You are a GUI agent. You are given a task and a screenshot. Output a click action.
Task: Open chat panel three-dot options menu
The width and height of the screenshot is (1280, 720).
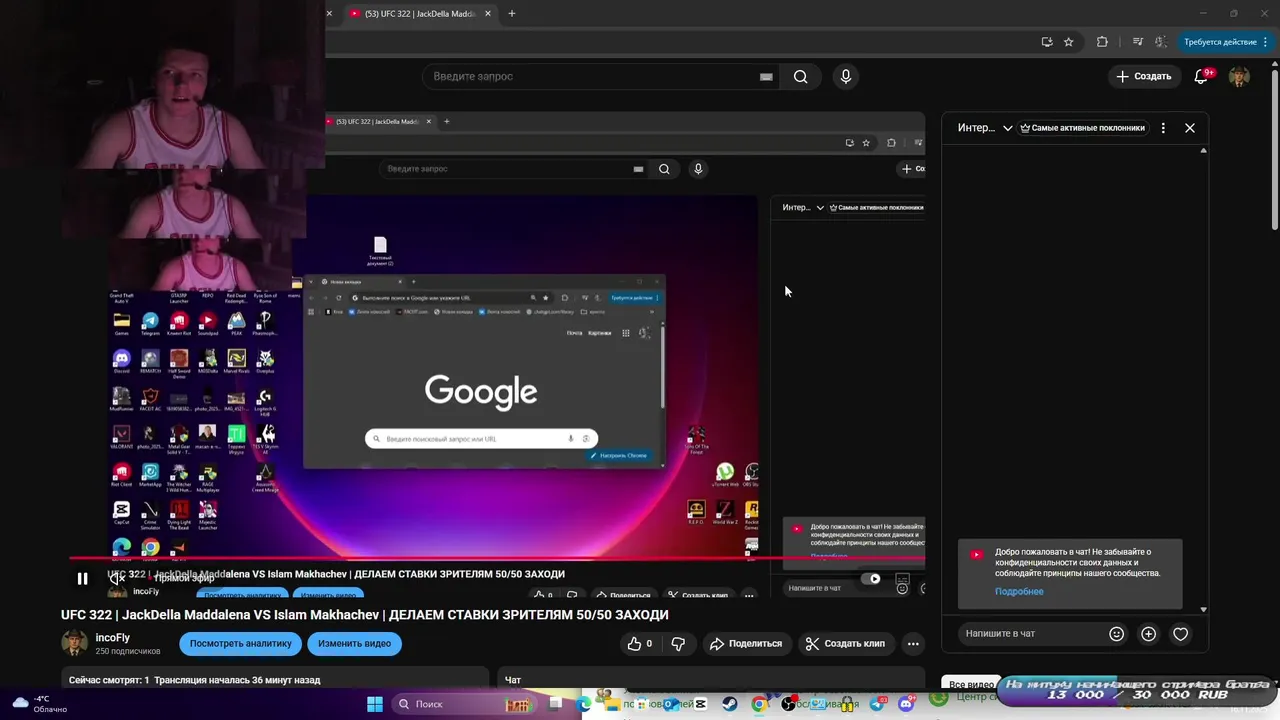1163,128
